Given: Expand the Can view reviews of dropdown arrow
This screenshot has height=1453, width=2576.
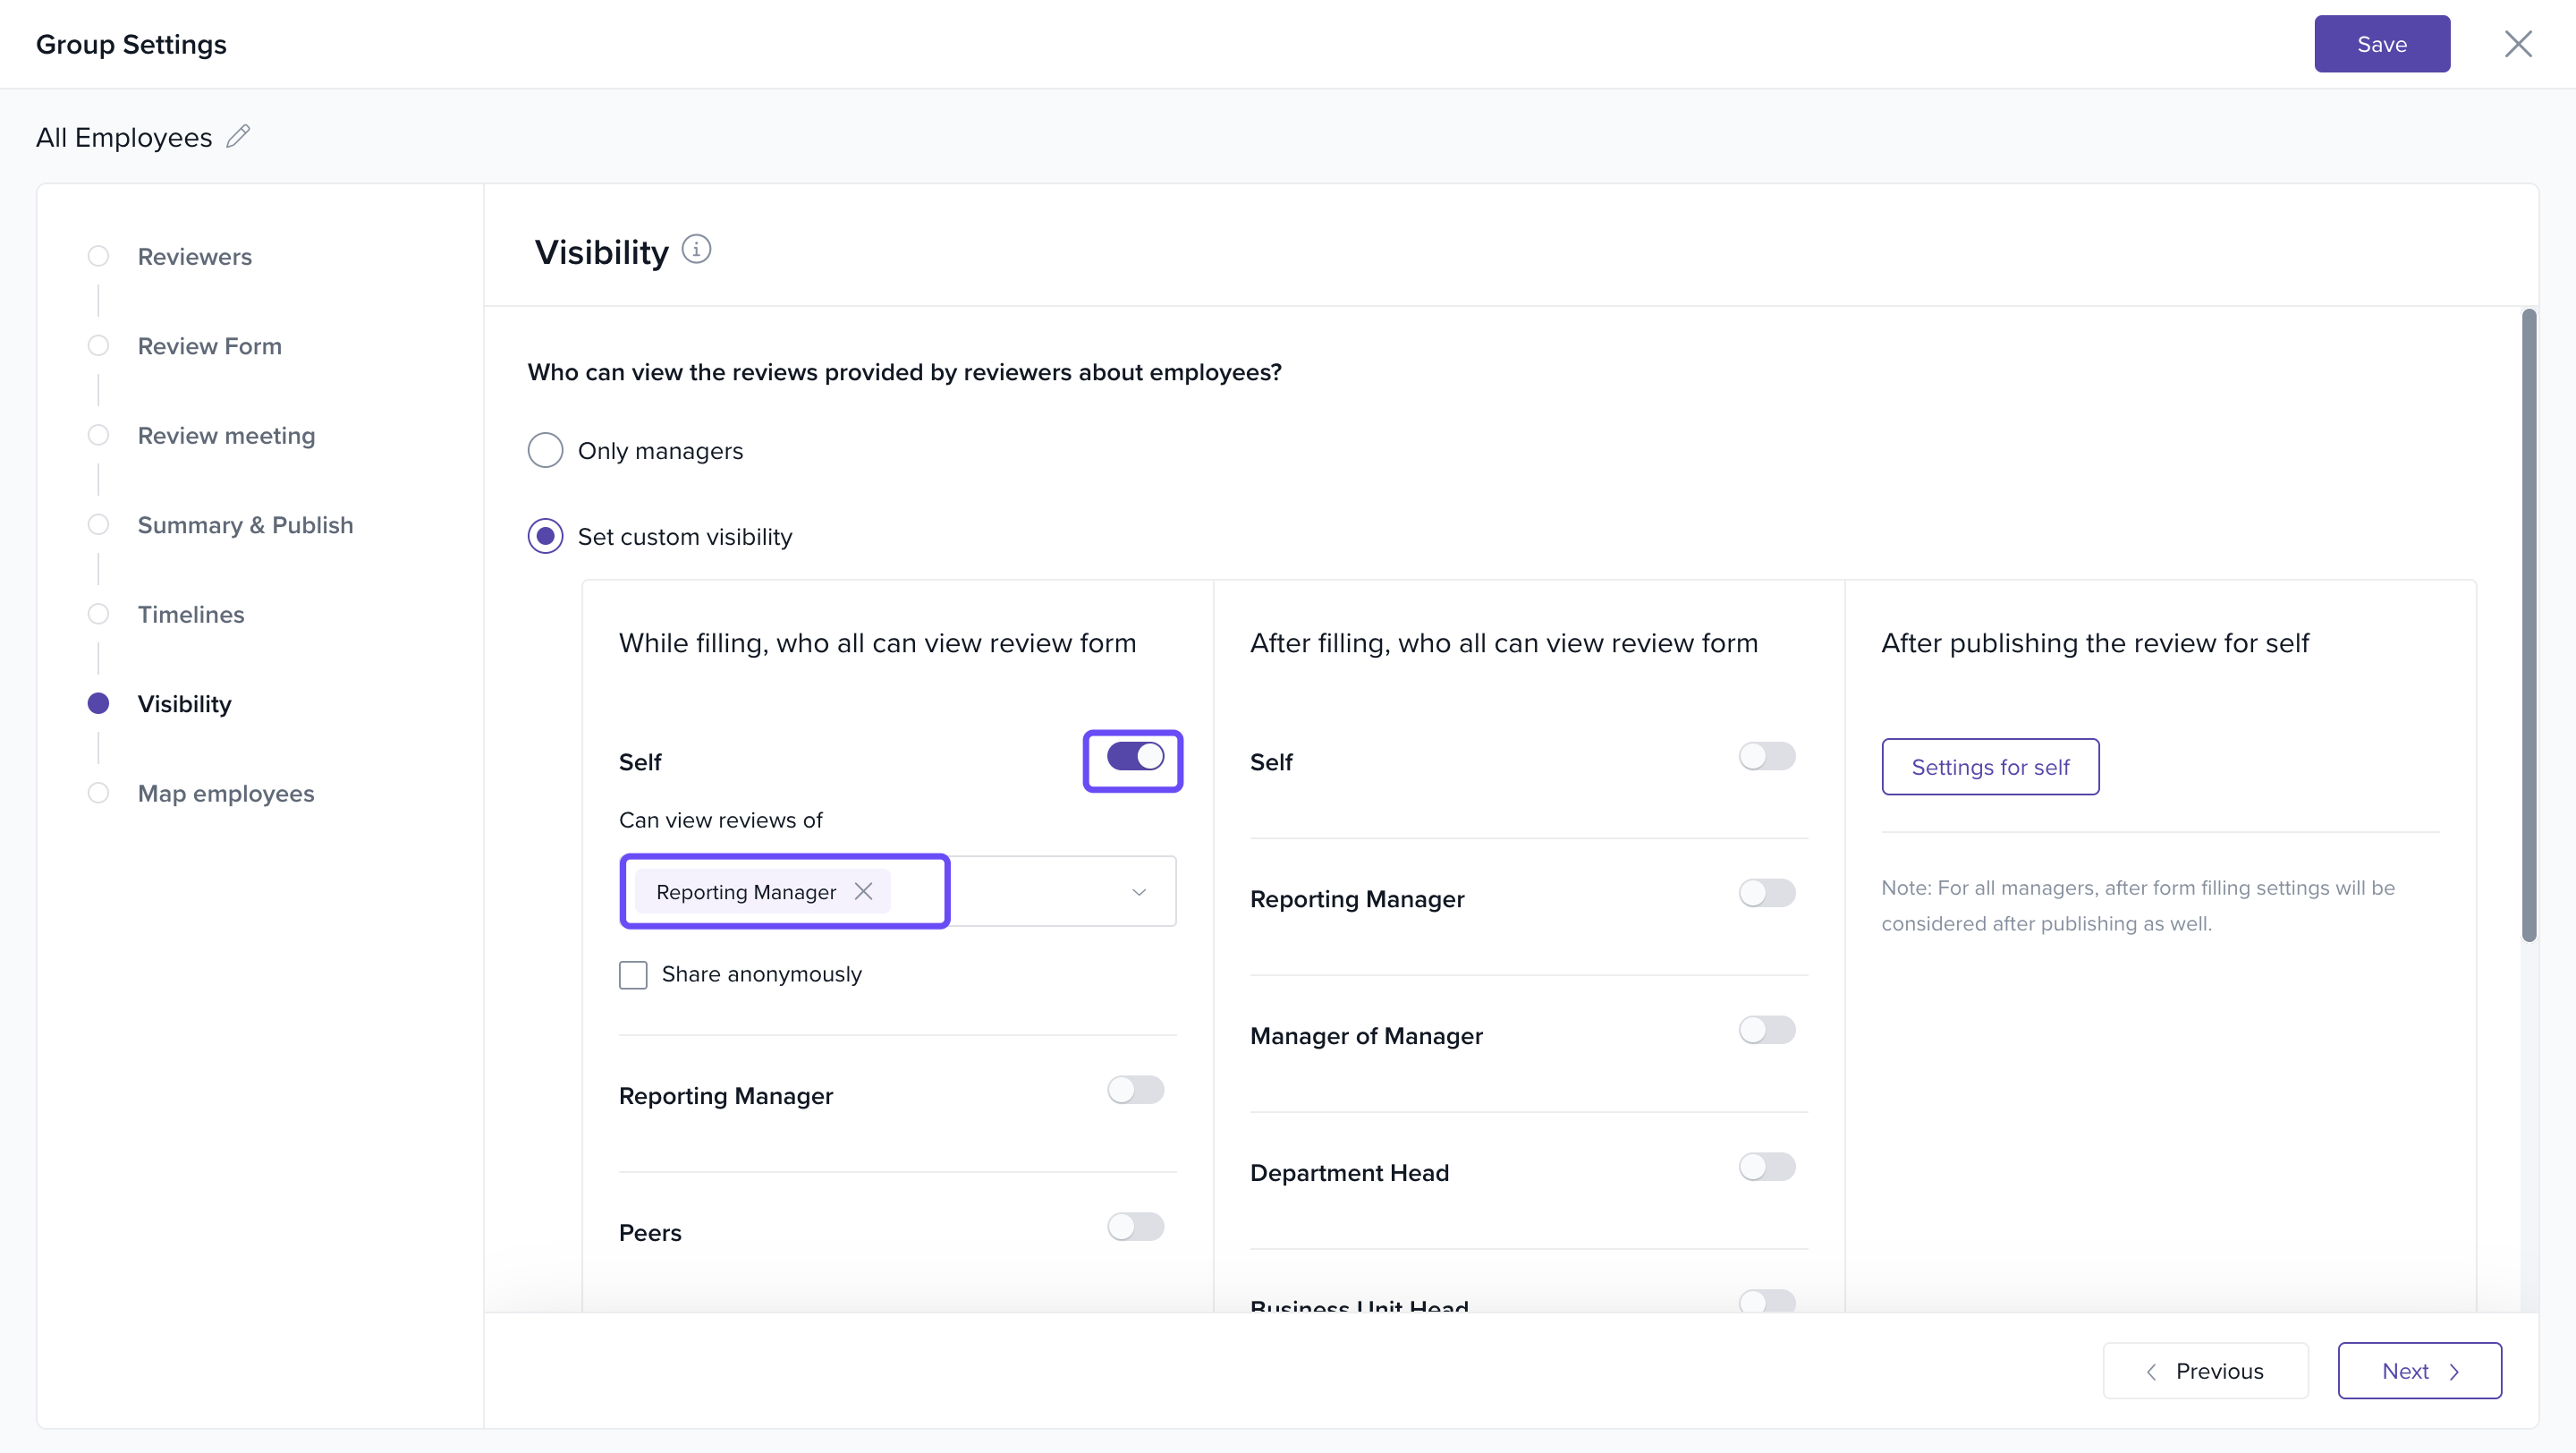Looking at the screenshot, I should (1138, 891).
